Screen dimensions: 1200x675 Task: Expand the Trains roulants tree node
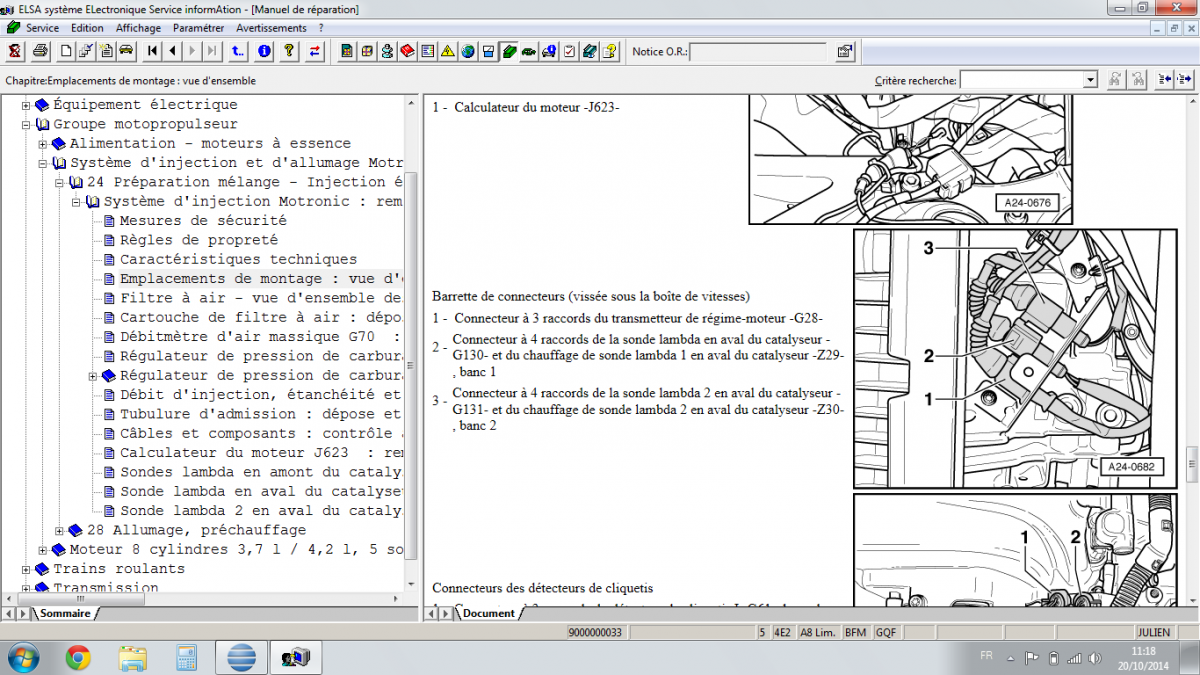27,569
